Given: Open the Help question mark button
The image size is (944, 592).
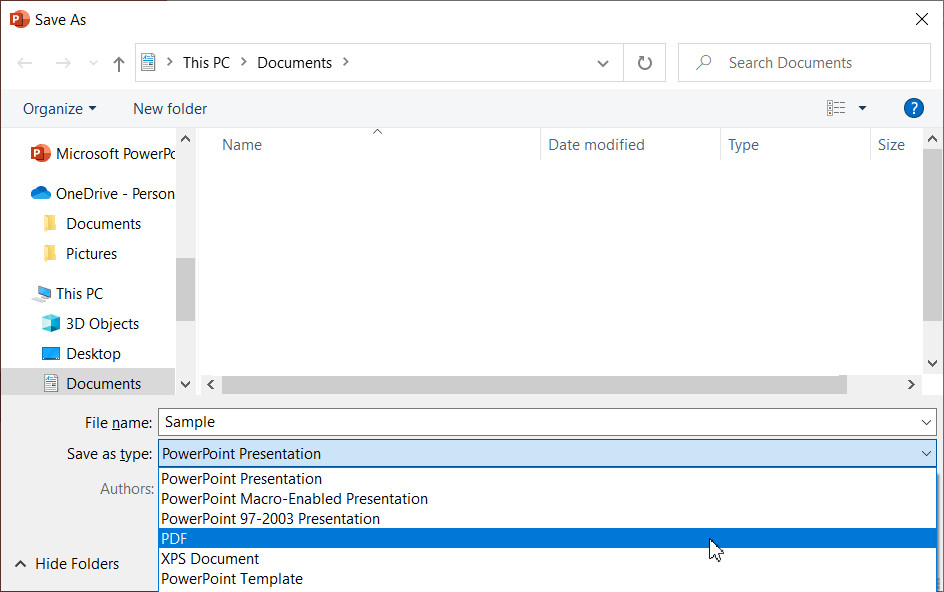Looking at the screenshot, I should [913, 108].
